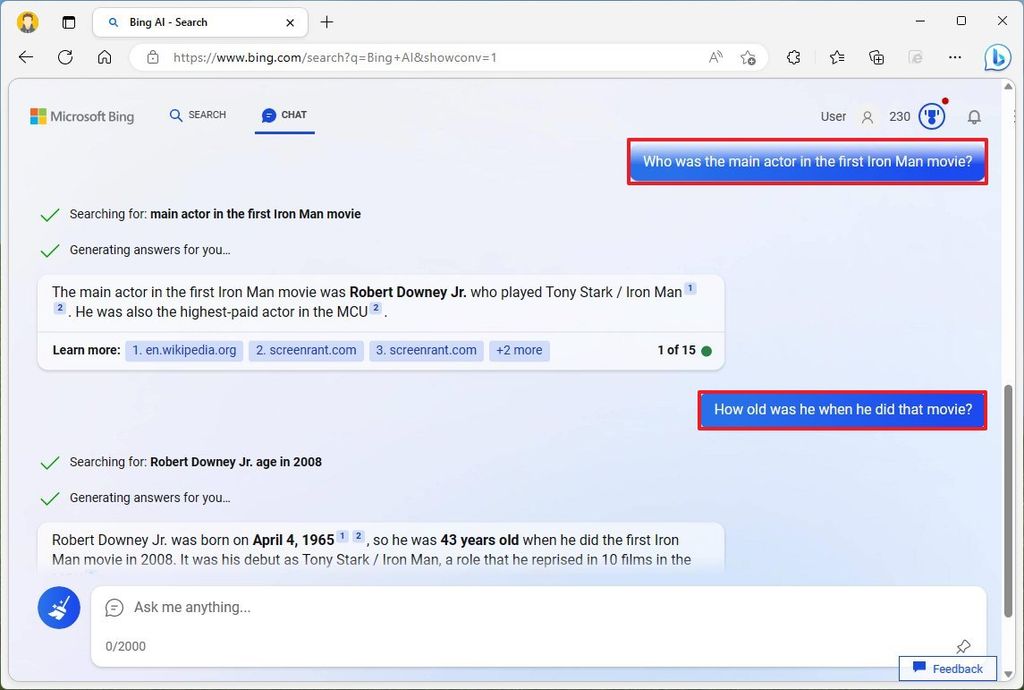The height and width of the screenshot is (690, 1024).
Task: Send Feedback using the bottom-right button
Action: (947, 668)
